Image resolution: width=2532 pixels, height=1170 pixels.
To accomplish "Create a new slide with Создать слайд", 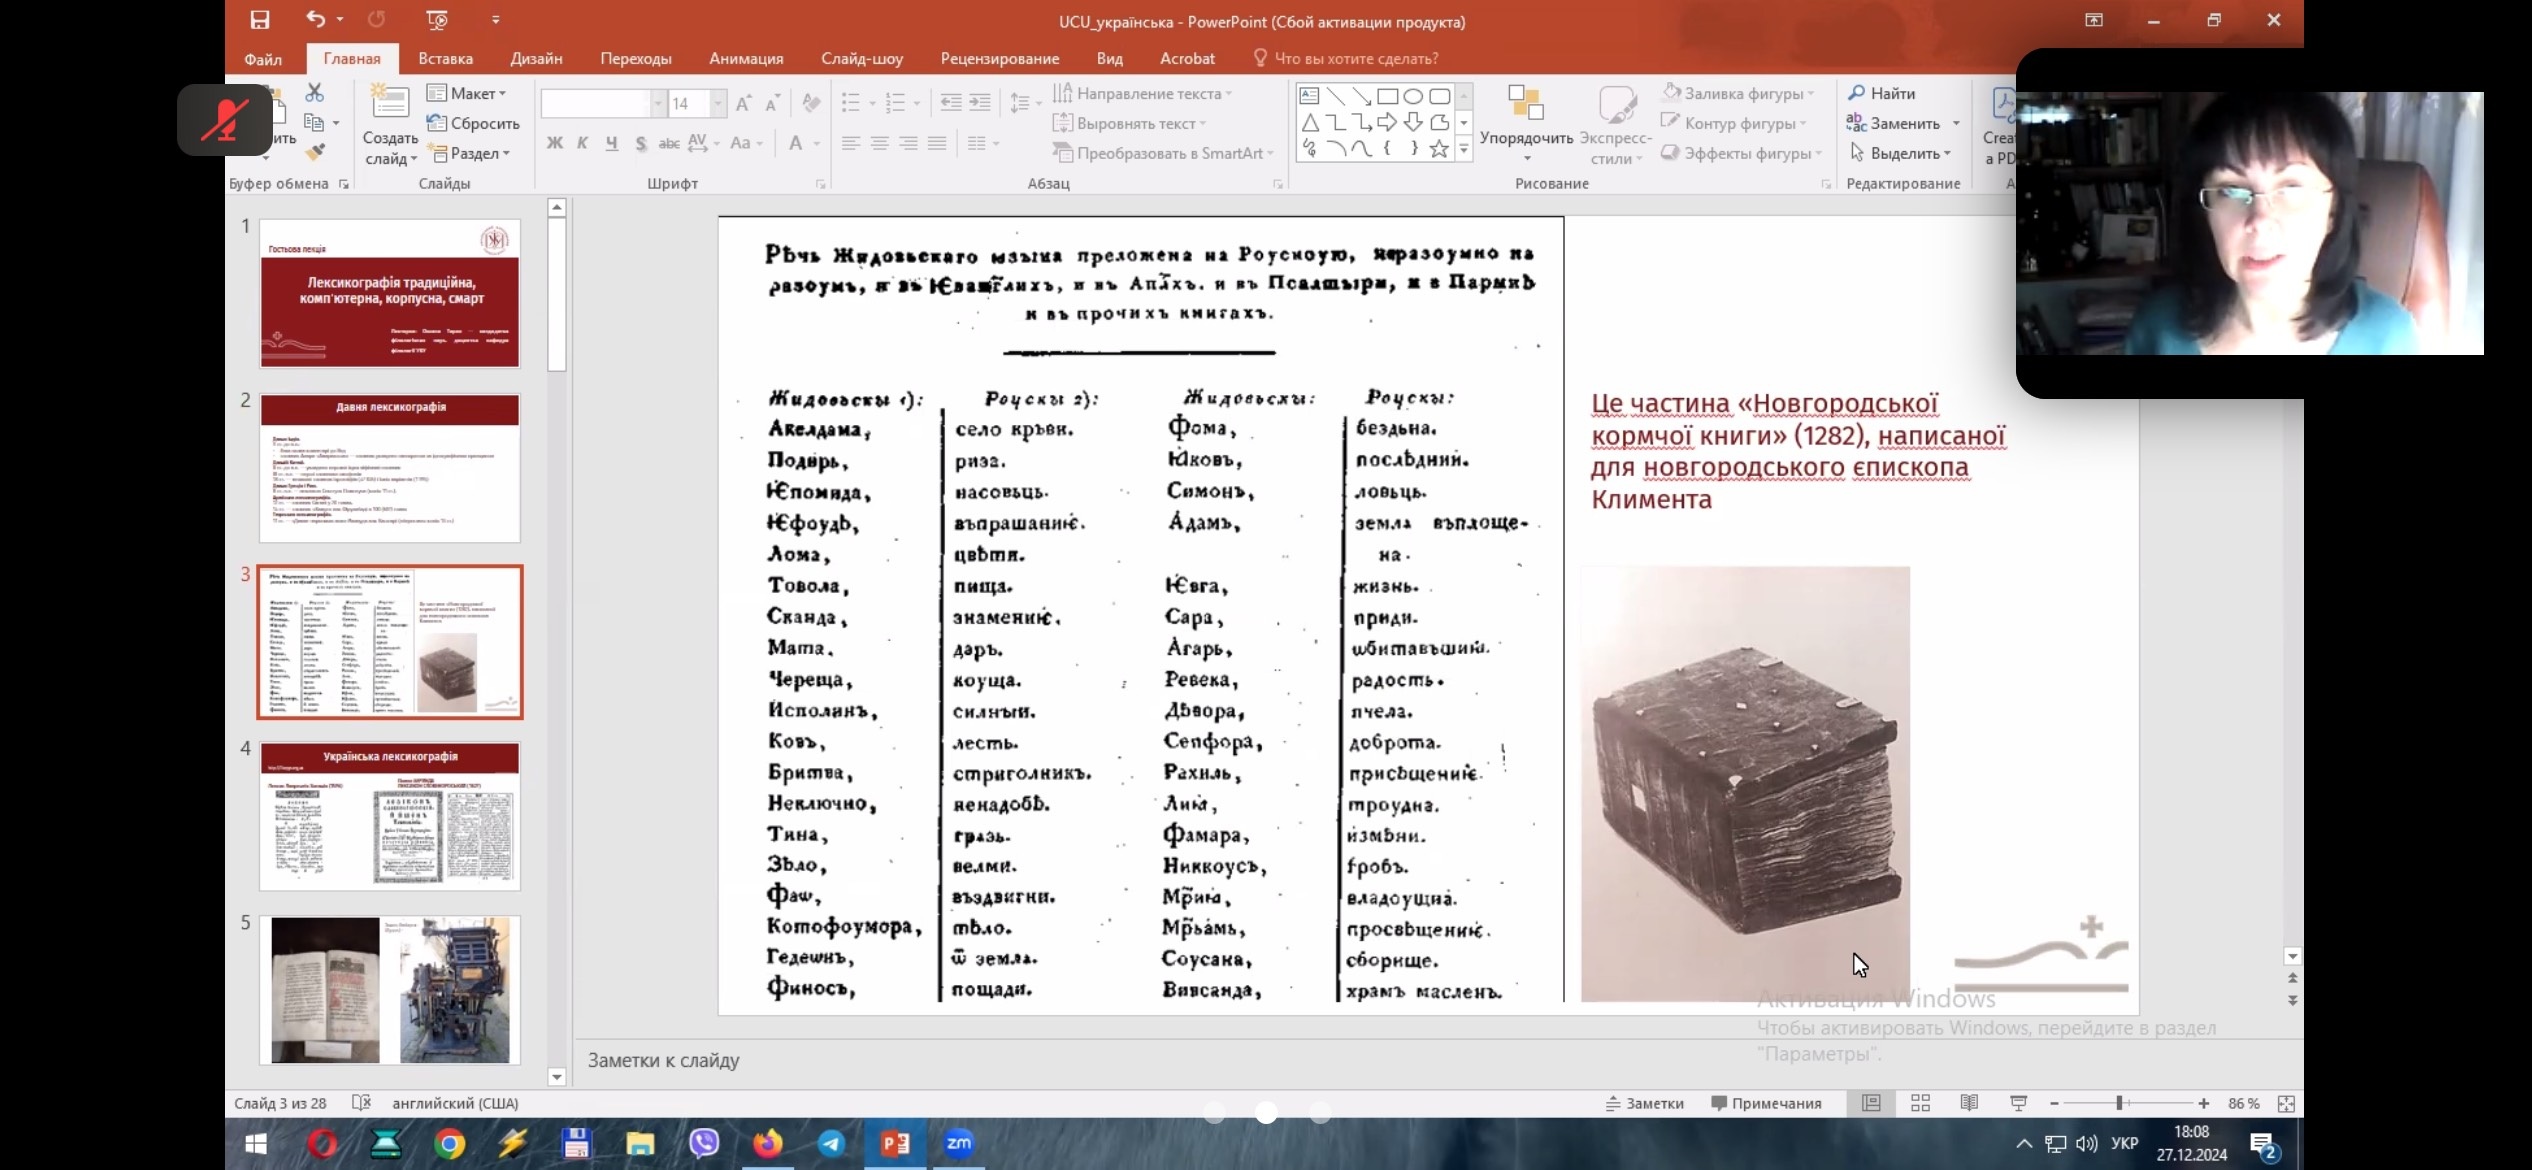I will point(390,125).
